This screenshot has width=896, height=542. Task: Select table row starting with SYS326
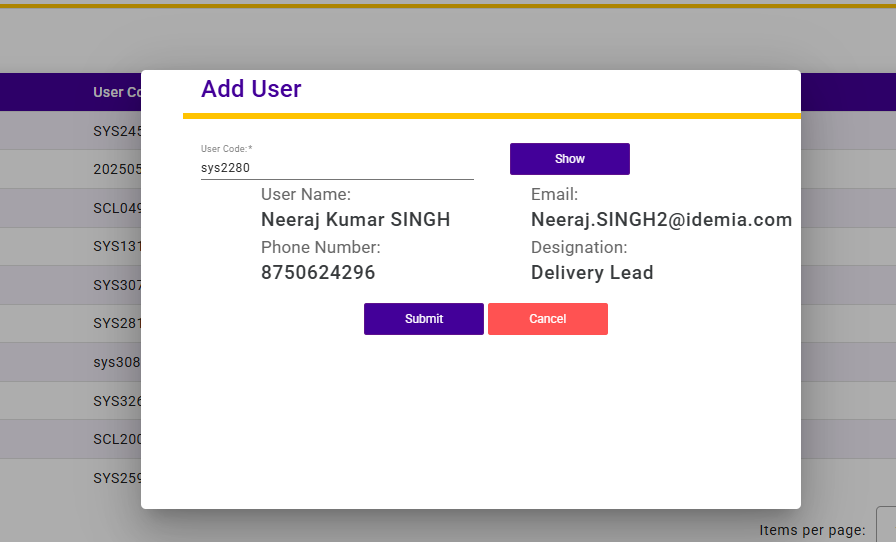(117, 401)
